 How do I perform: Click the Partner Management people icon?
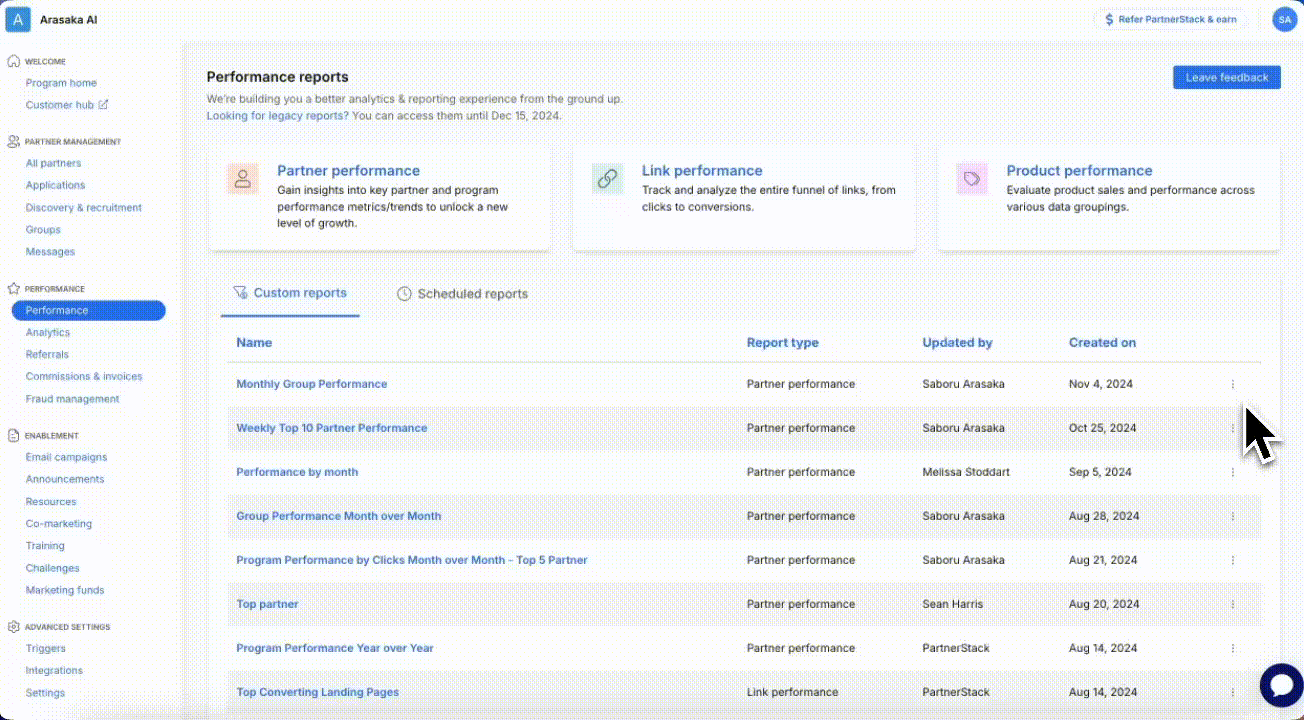tap(14, 142)
